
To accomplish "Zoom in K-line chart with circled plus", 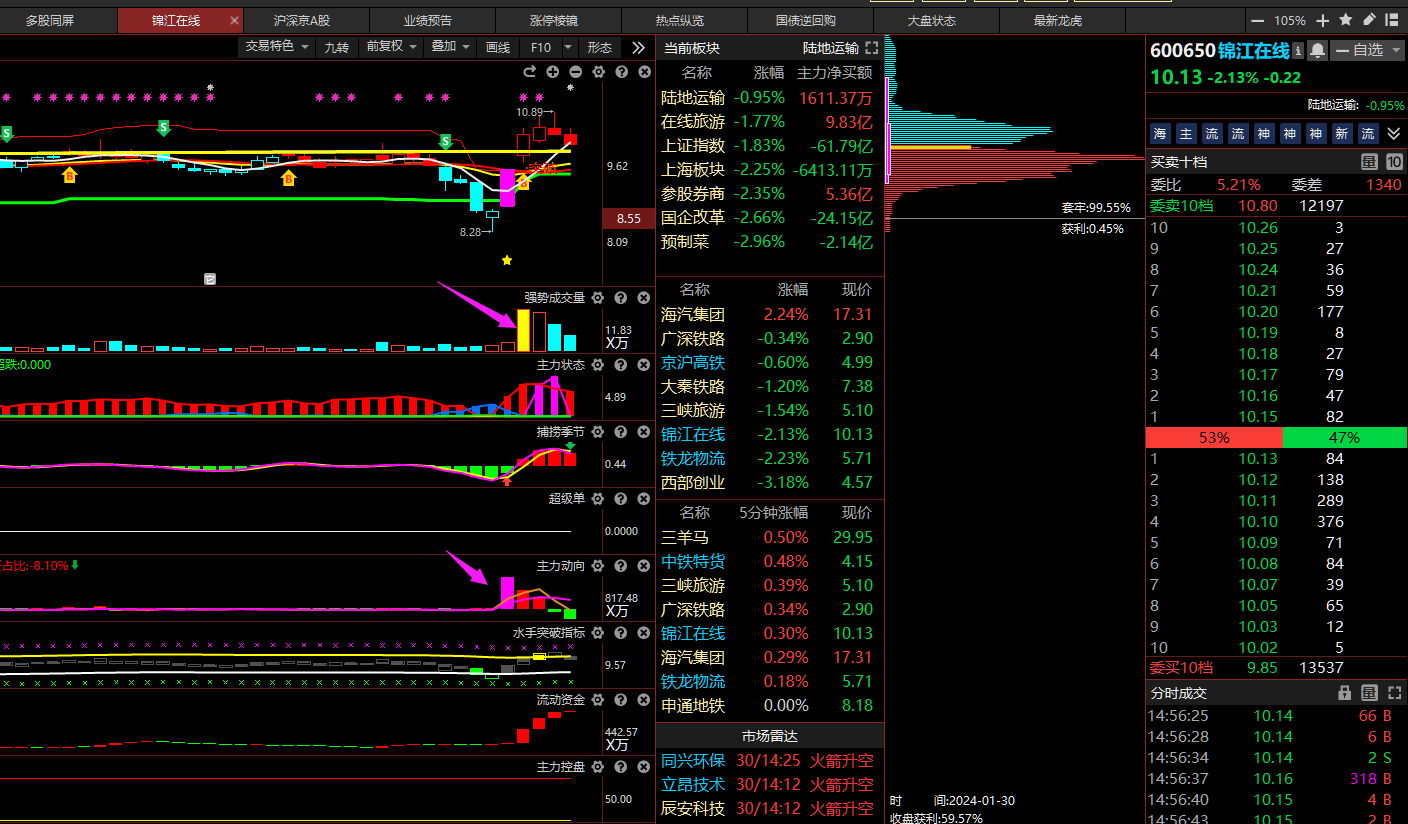I will pyautogui.click(x=553, y=72).
